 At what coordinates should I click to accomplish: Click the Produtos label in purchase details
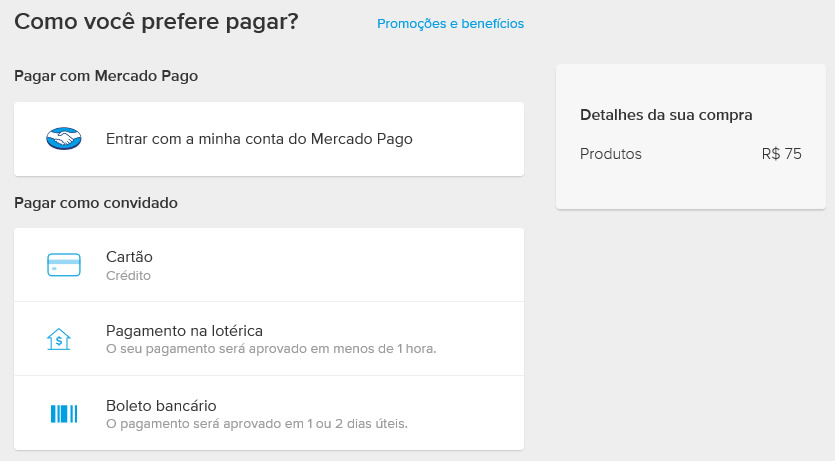coord(611,154)
